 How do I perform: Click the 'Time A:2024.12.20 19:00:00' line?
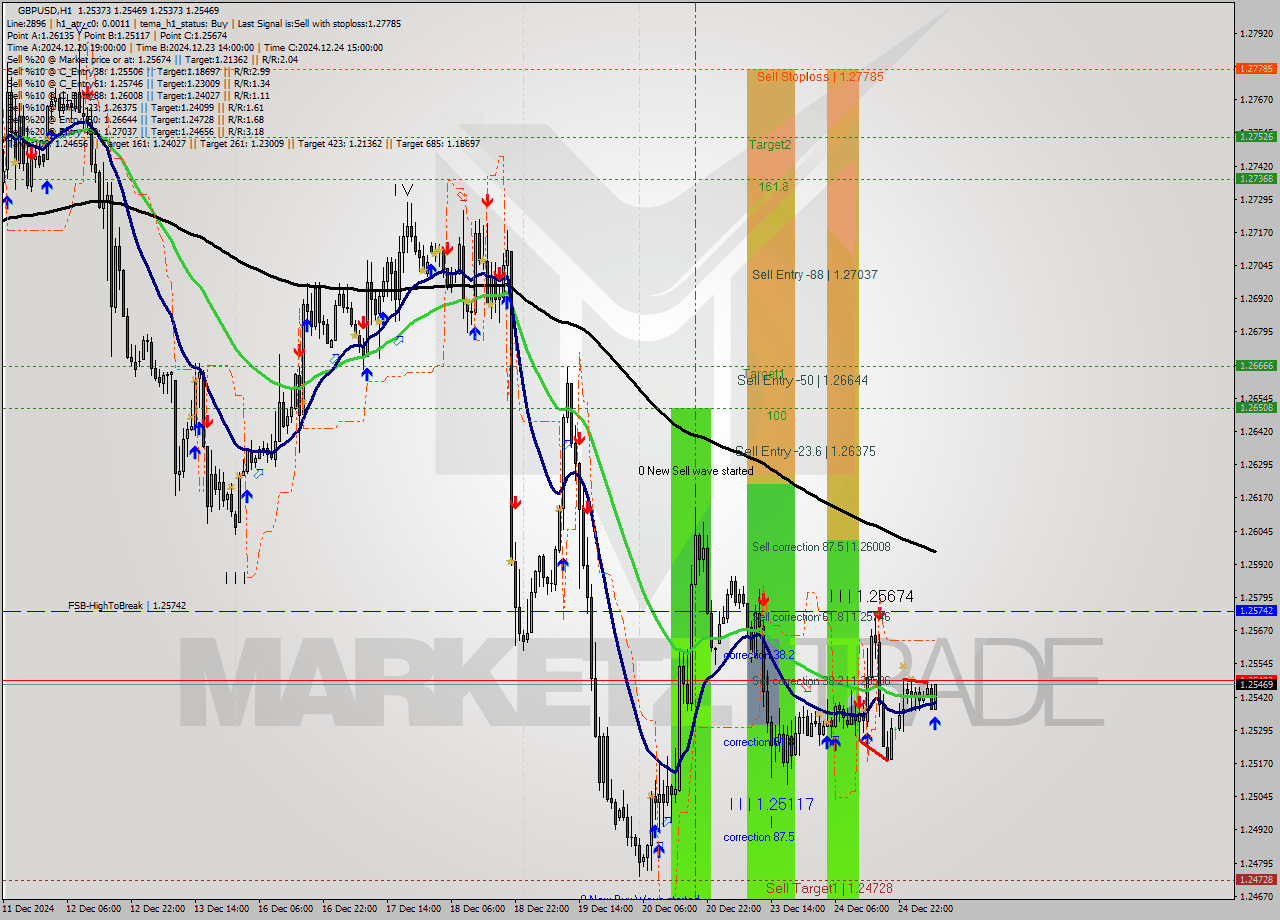click(66, 47)
